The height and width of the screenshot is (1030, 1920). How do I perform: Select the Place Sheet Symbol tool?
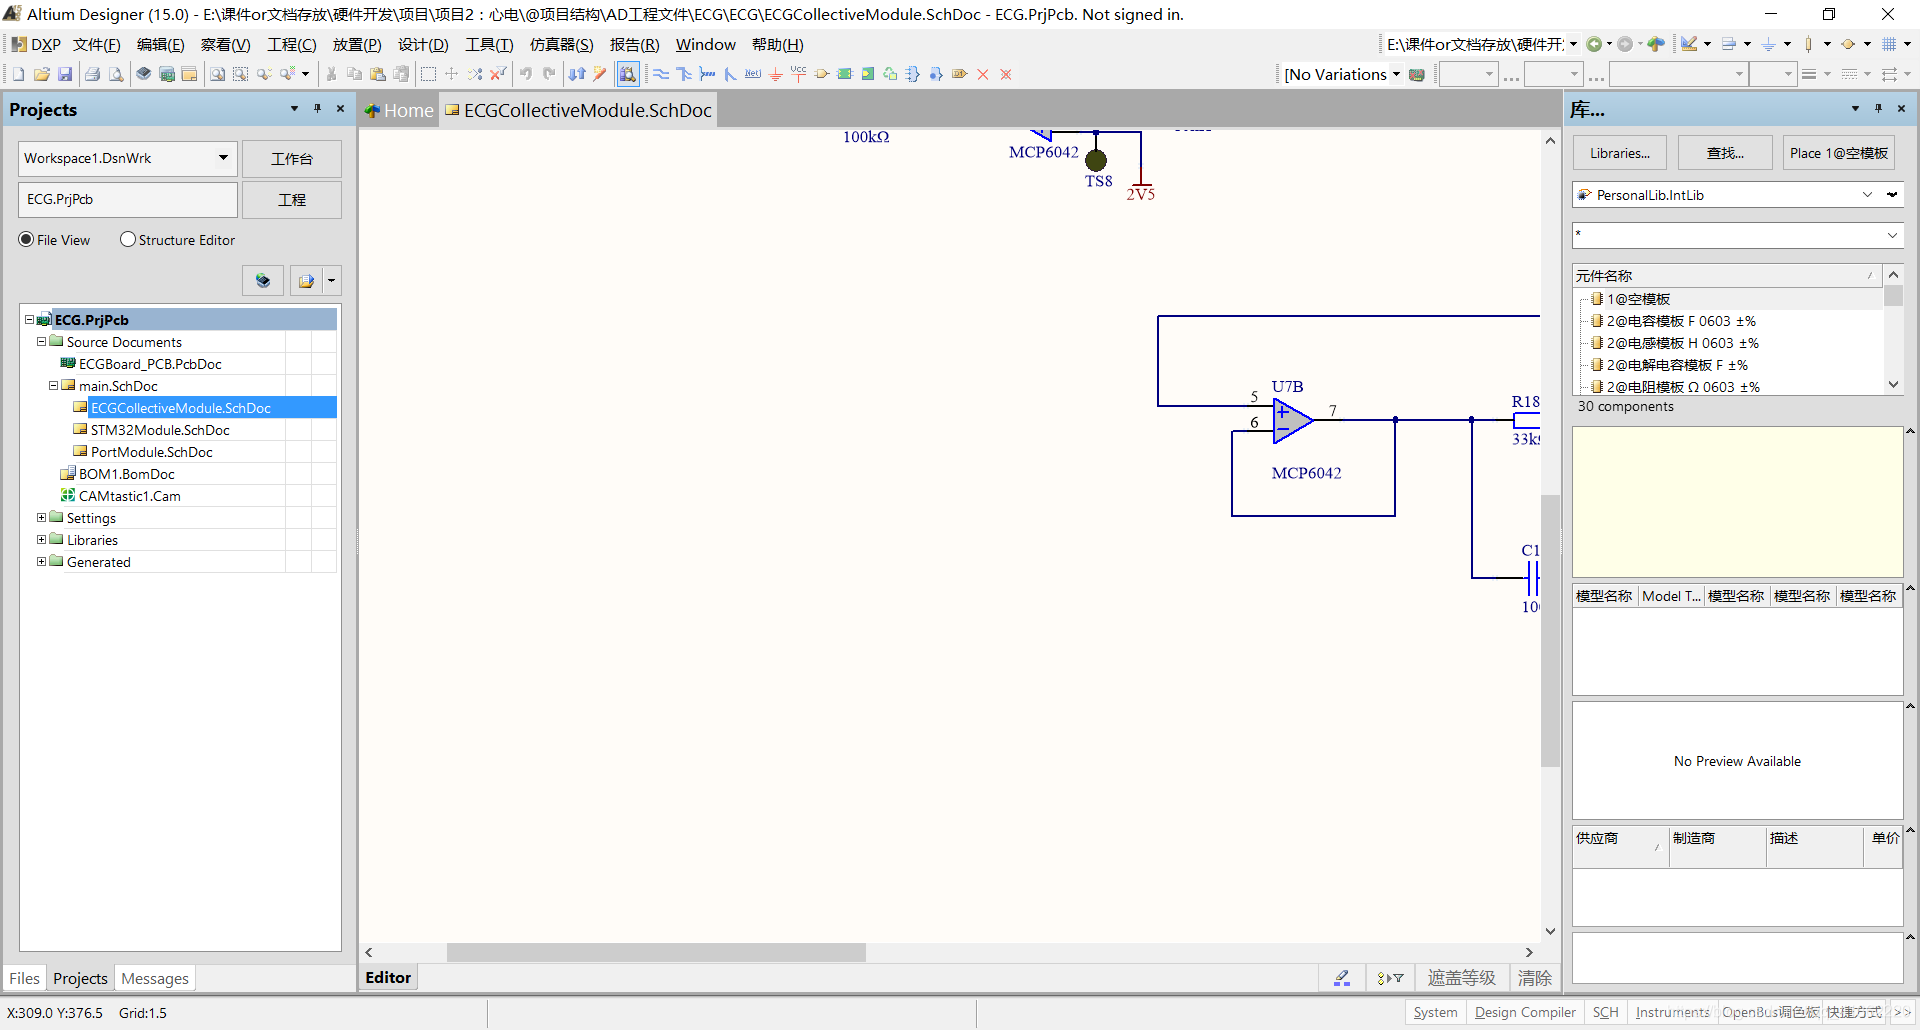(x=845, y=74)
